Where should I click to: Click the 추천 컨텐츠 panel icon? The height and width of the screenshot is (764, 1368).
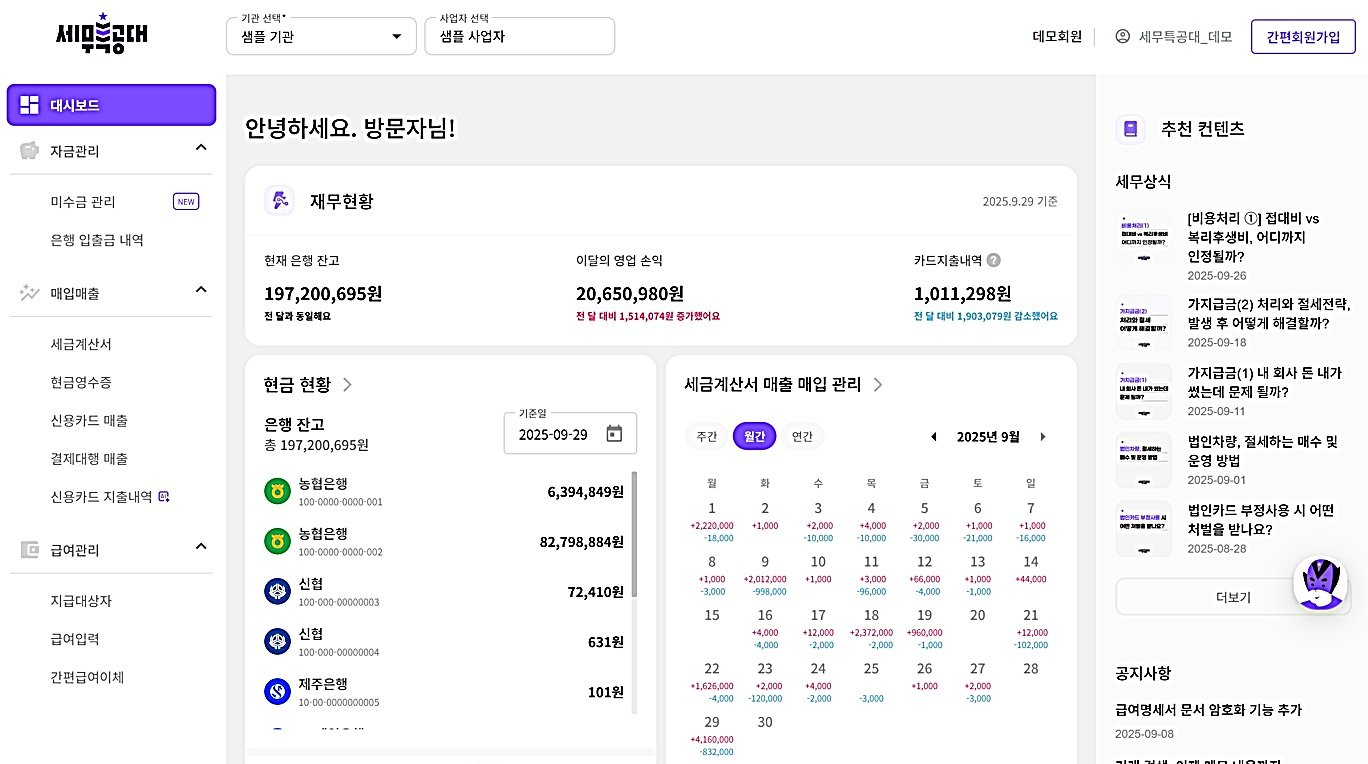click(1130, 128)
